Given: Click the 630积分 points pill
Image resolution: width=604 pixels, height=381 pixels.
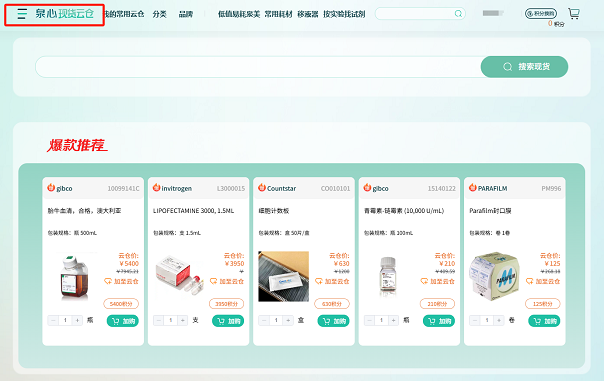Looking at the screenshot, I should [x=332, y=304].
